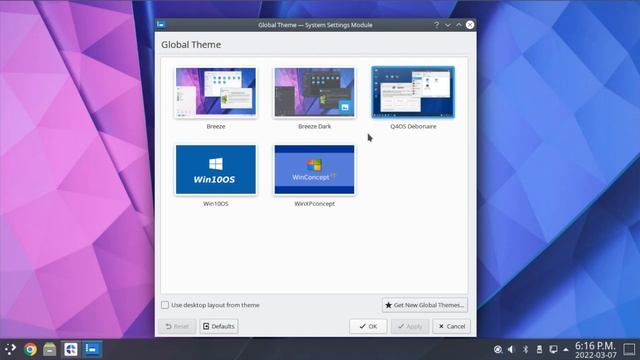Select the Breeze theme thumbnail

(x=216, y=92)
